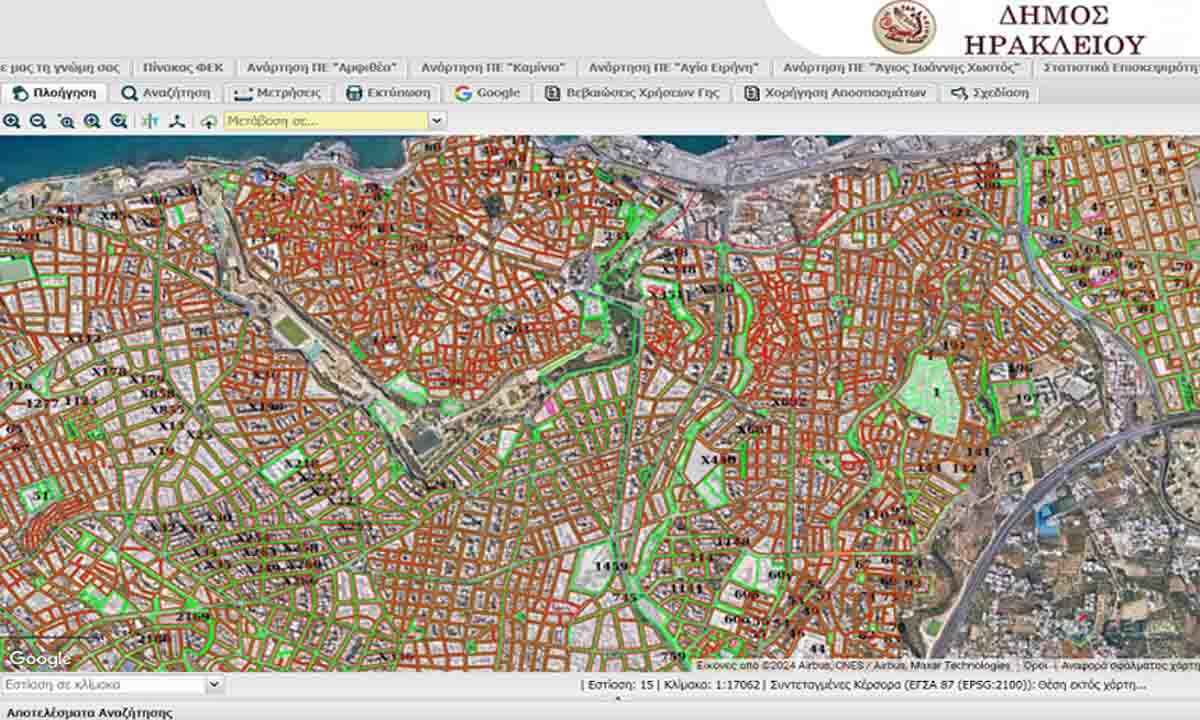Select the zoom to rectangle tool
The width and height of the screenshot is (1200, 720).
[66, 121]
